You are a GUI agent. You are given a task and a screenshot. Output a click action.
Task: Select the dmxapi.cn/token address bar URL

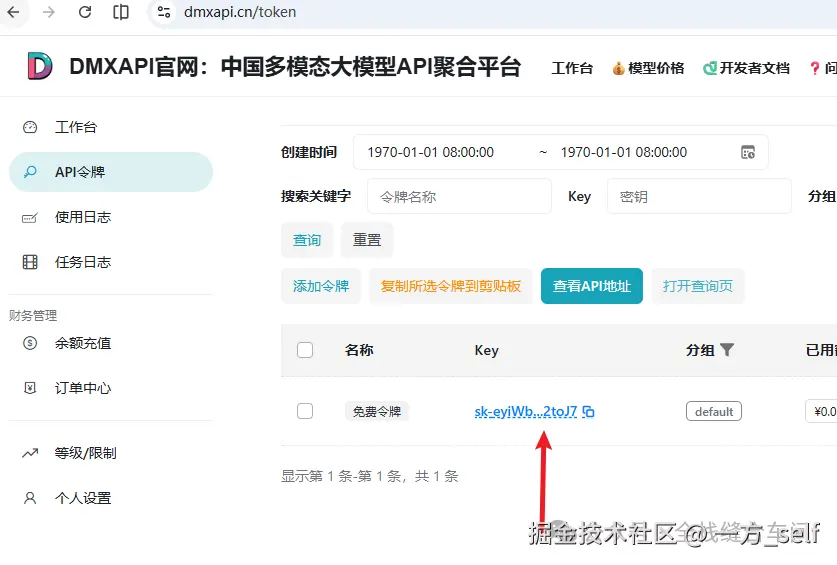coord(240,12)
